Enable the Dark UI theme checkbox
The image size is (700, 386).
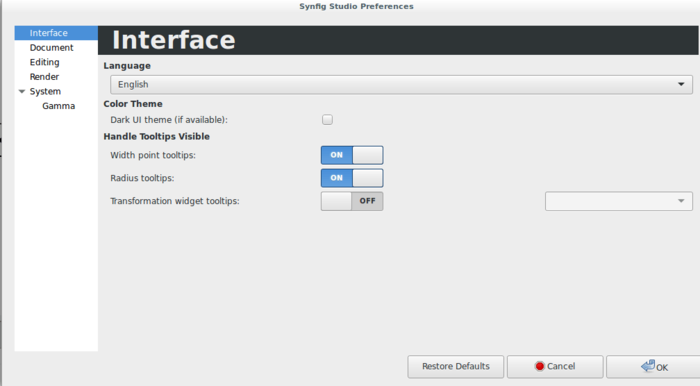(327, 120)
